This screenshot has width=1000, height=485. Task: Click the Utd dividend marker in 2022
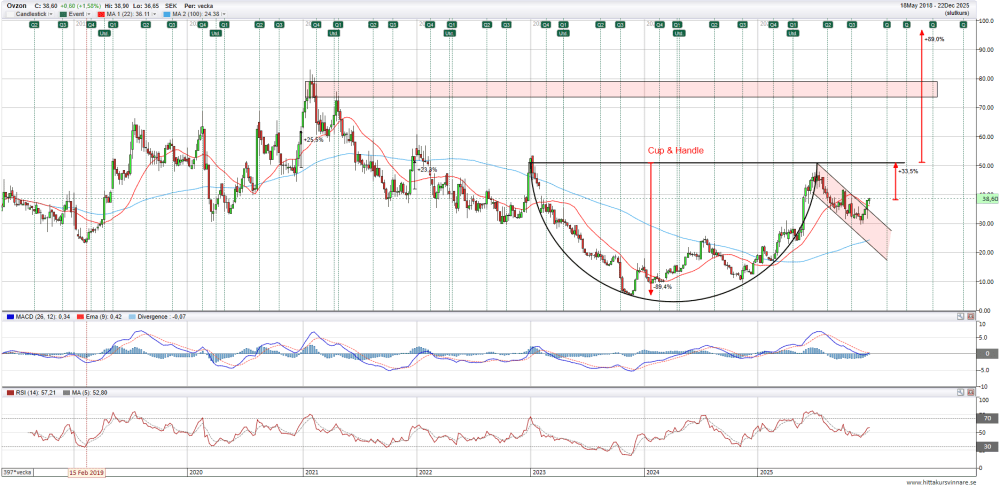(x=451, y=33)
